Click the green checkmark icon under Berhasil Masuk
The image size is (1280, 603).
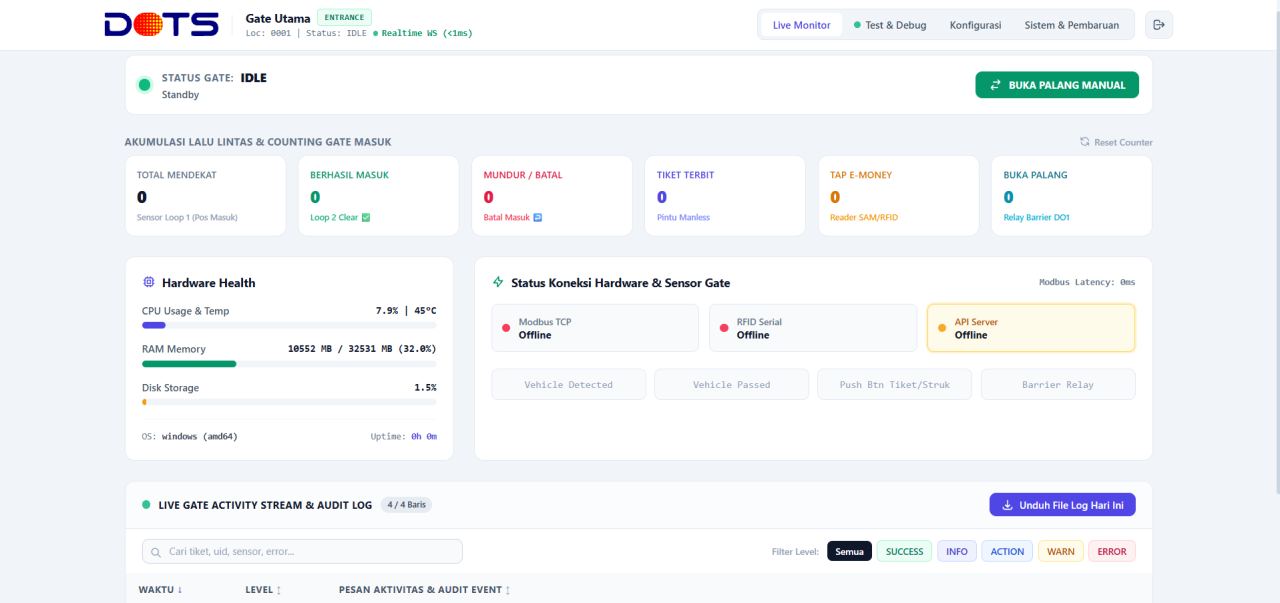366,217
